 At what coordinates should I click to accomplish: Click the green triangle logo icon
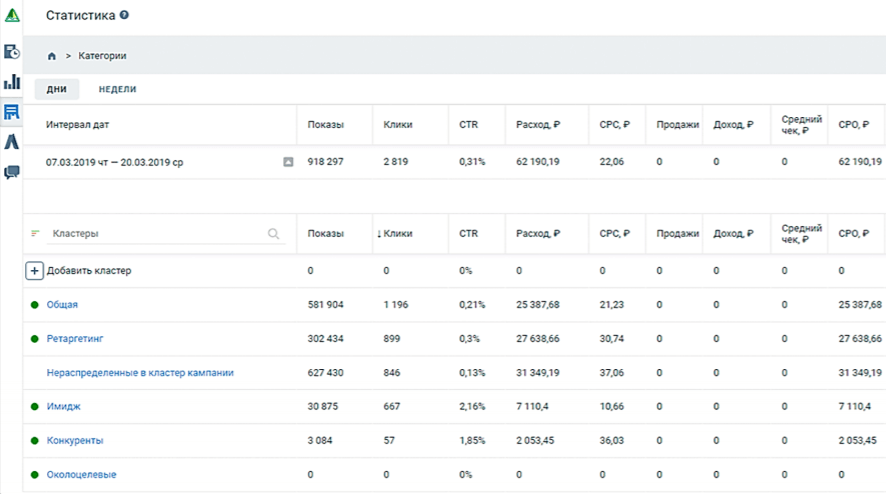point(12,16)
